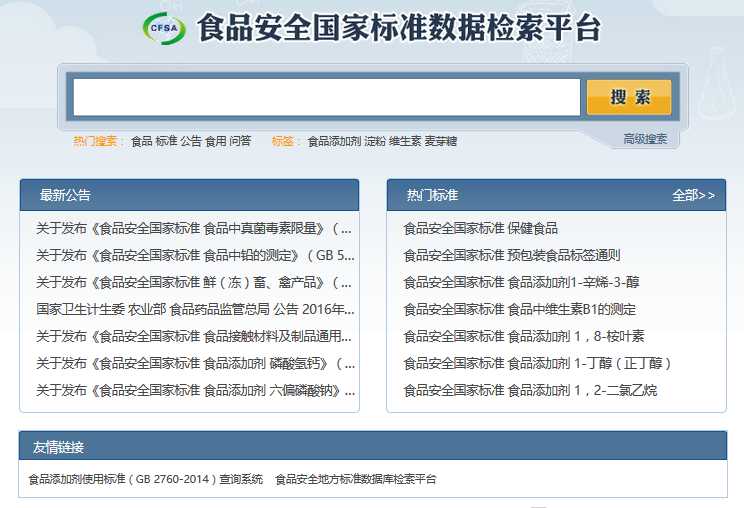Select hot search keyword 食用
Image resolution: width=744 pixels, height=508 pixels.
tap(215, 141)
